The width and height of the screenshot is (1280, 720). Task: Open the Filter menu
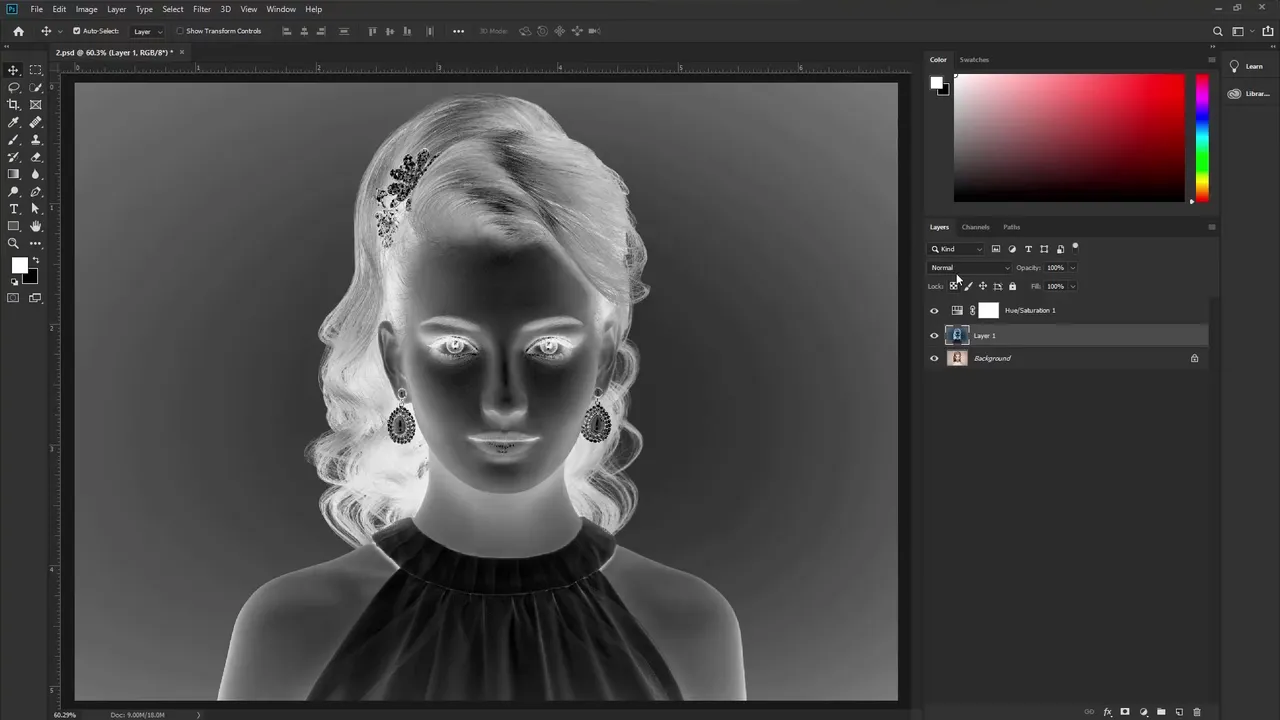pyautogui.click(x=202, y=9)
